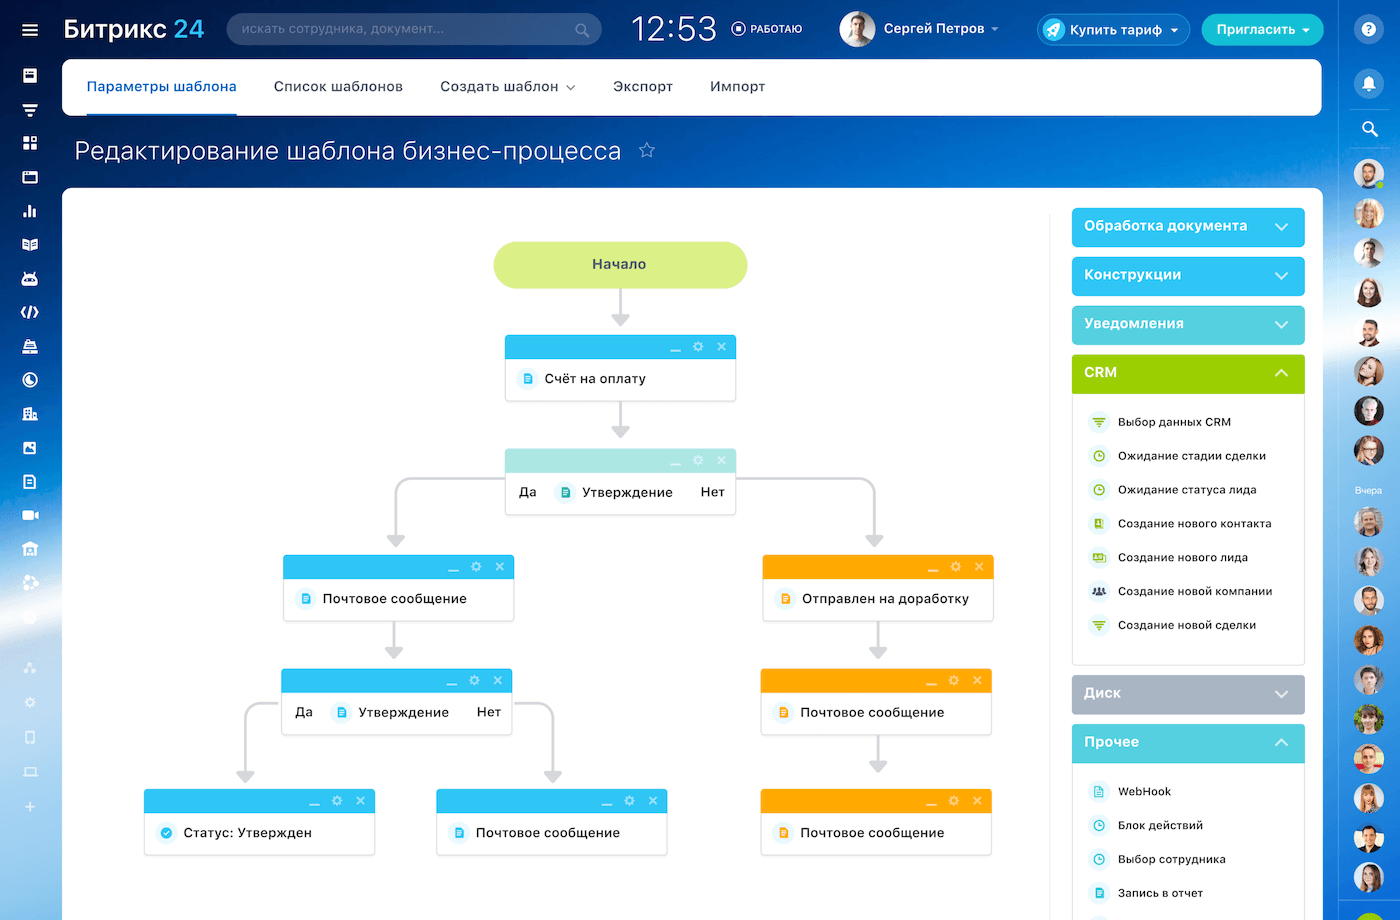Click the search employee or document field
This screenshot has height=920, width=1400.
[x=405, y=30]
